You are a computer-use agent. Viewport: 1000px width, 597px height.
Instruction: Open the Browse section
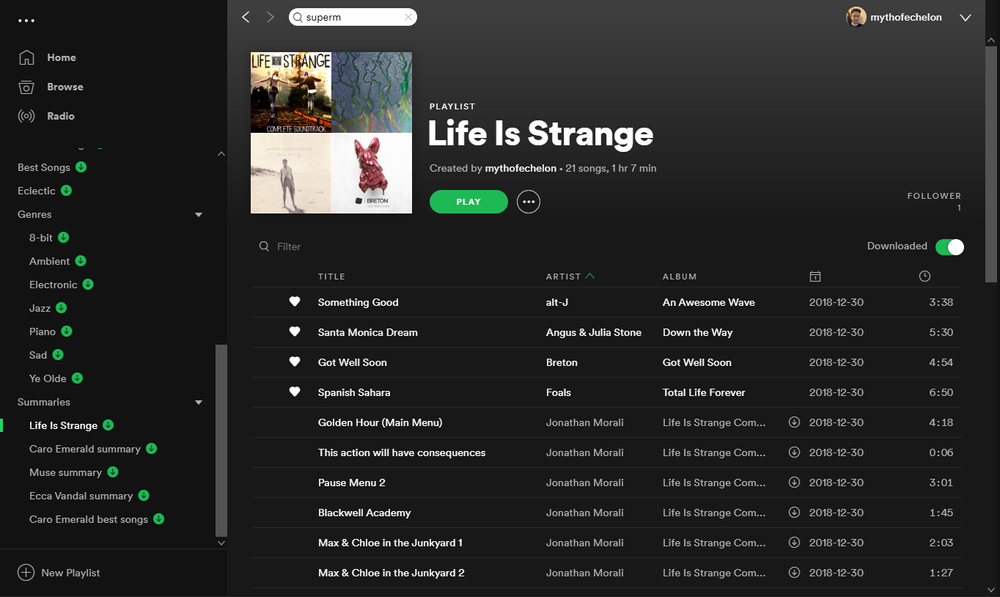coord(65,87)
